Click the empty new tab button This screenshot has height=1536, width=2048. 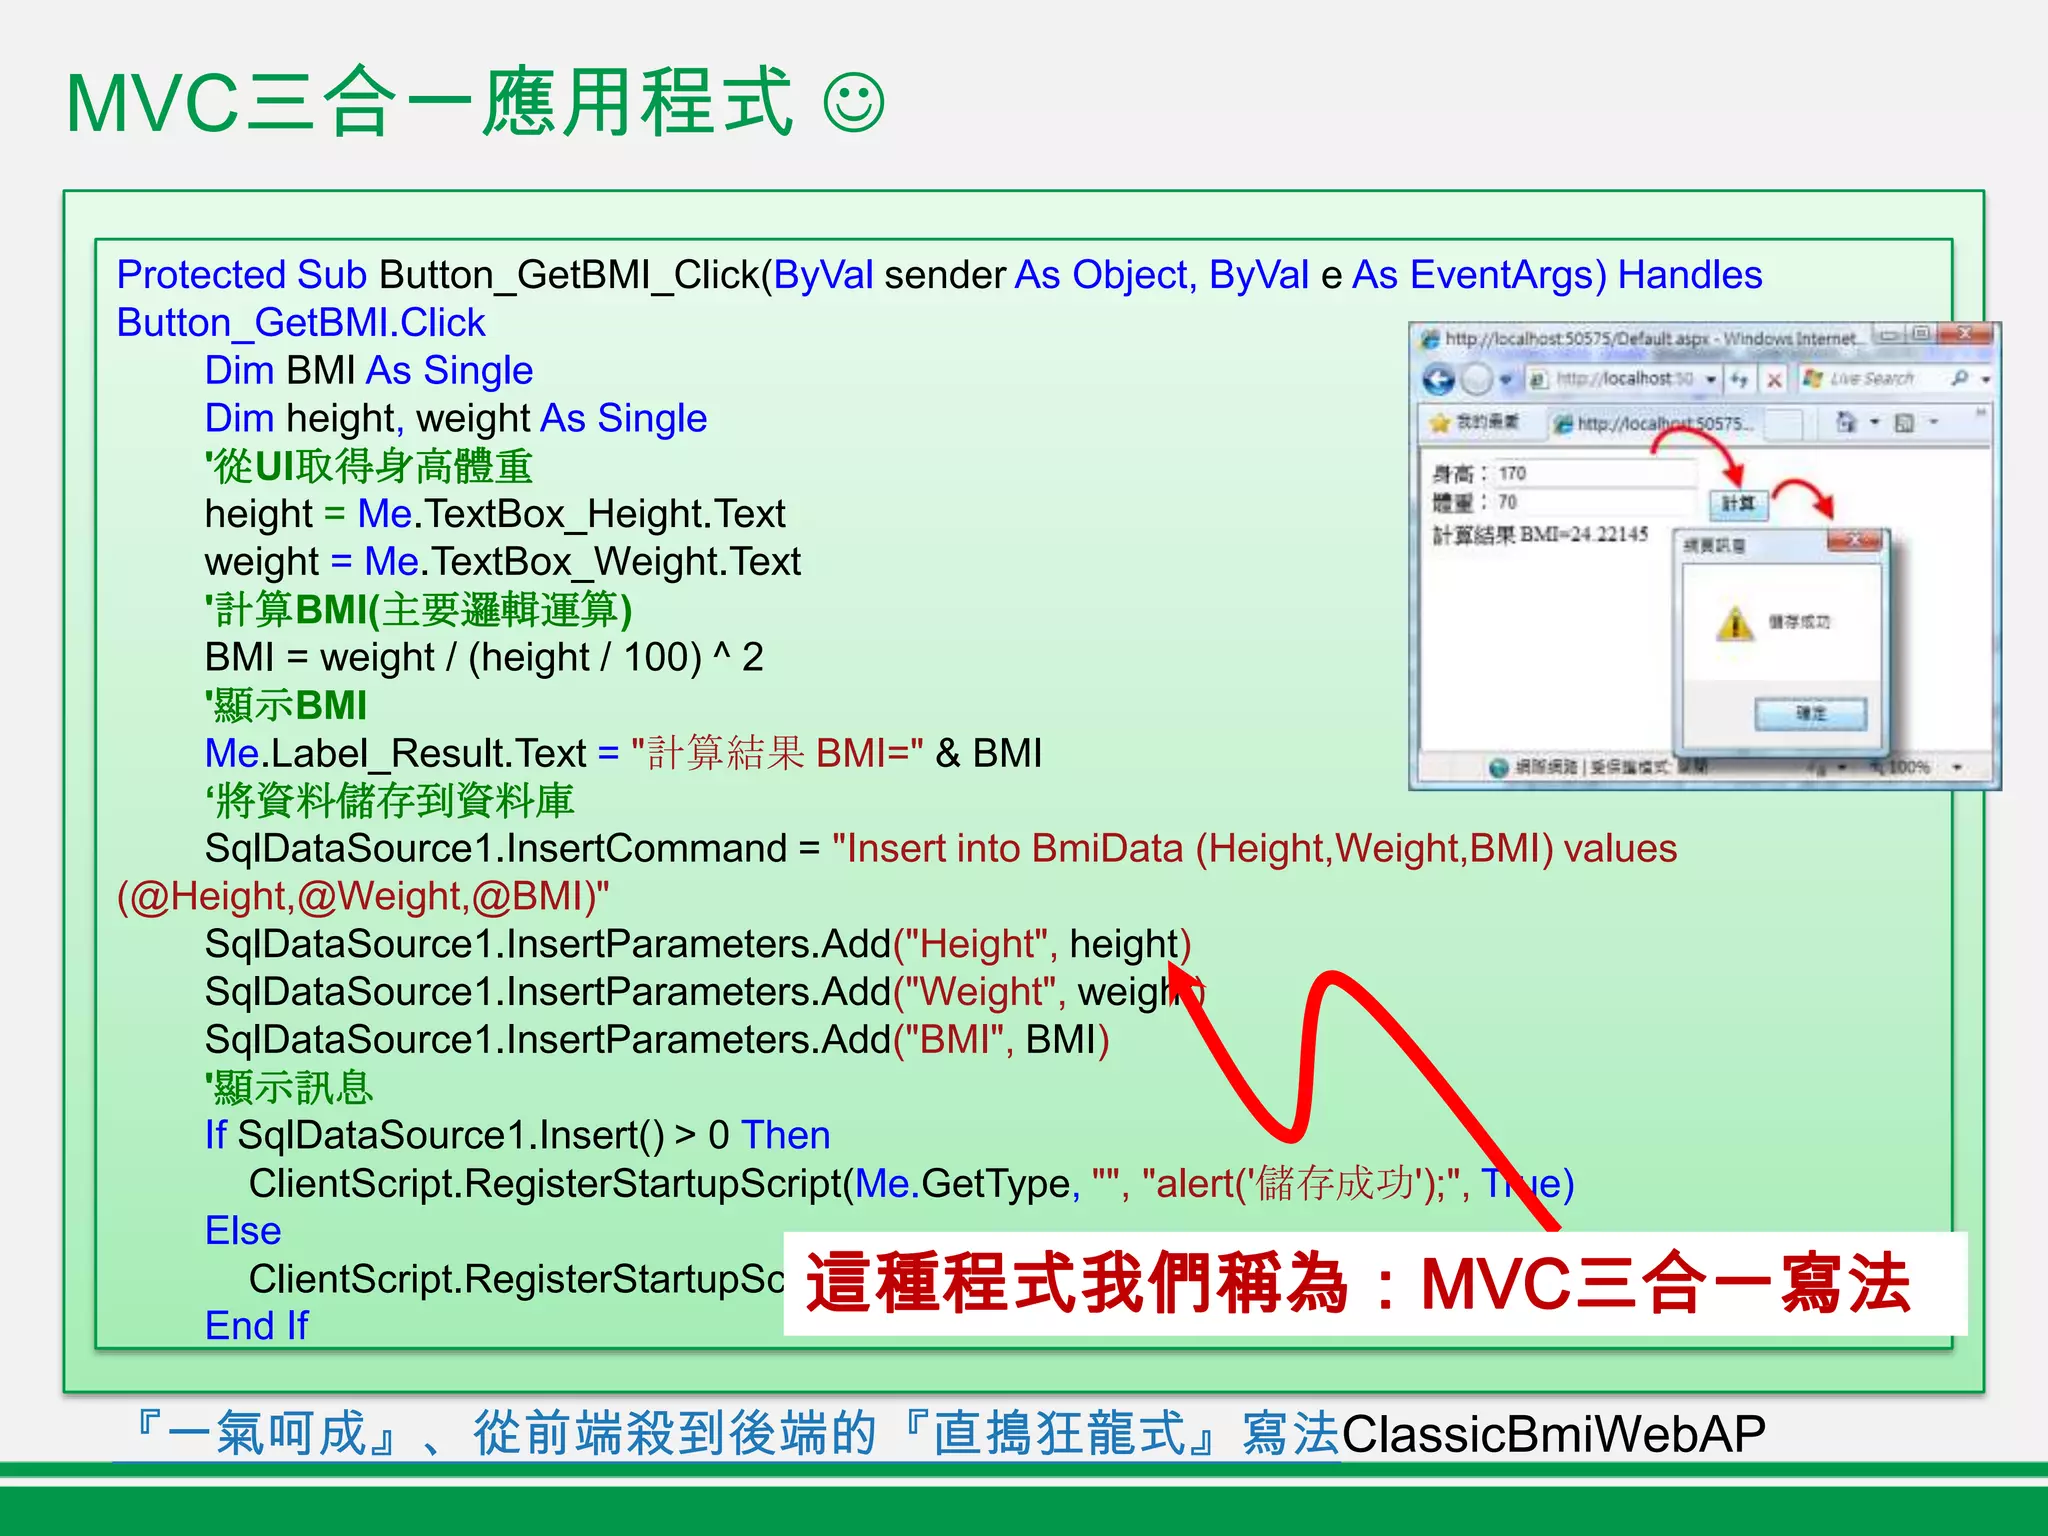1783,424
